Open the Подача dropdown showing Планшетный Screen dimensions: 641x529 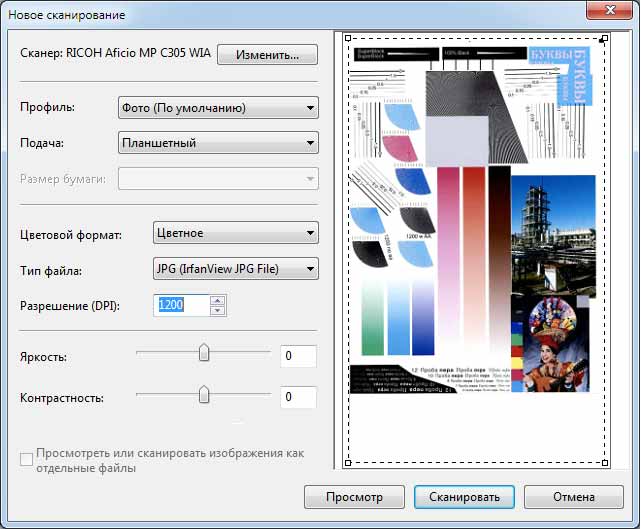tap(218, 143)
